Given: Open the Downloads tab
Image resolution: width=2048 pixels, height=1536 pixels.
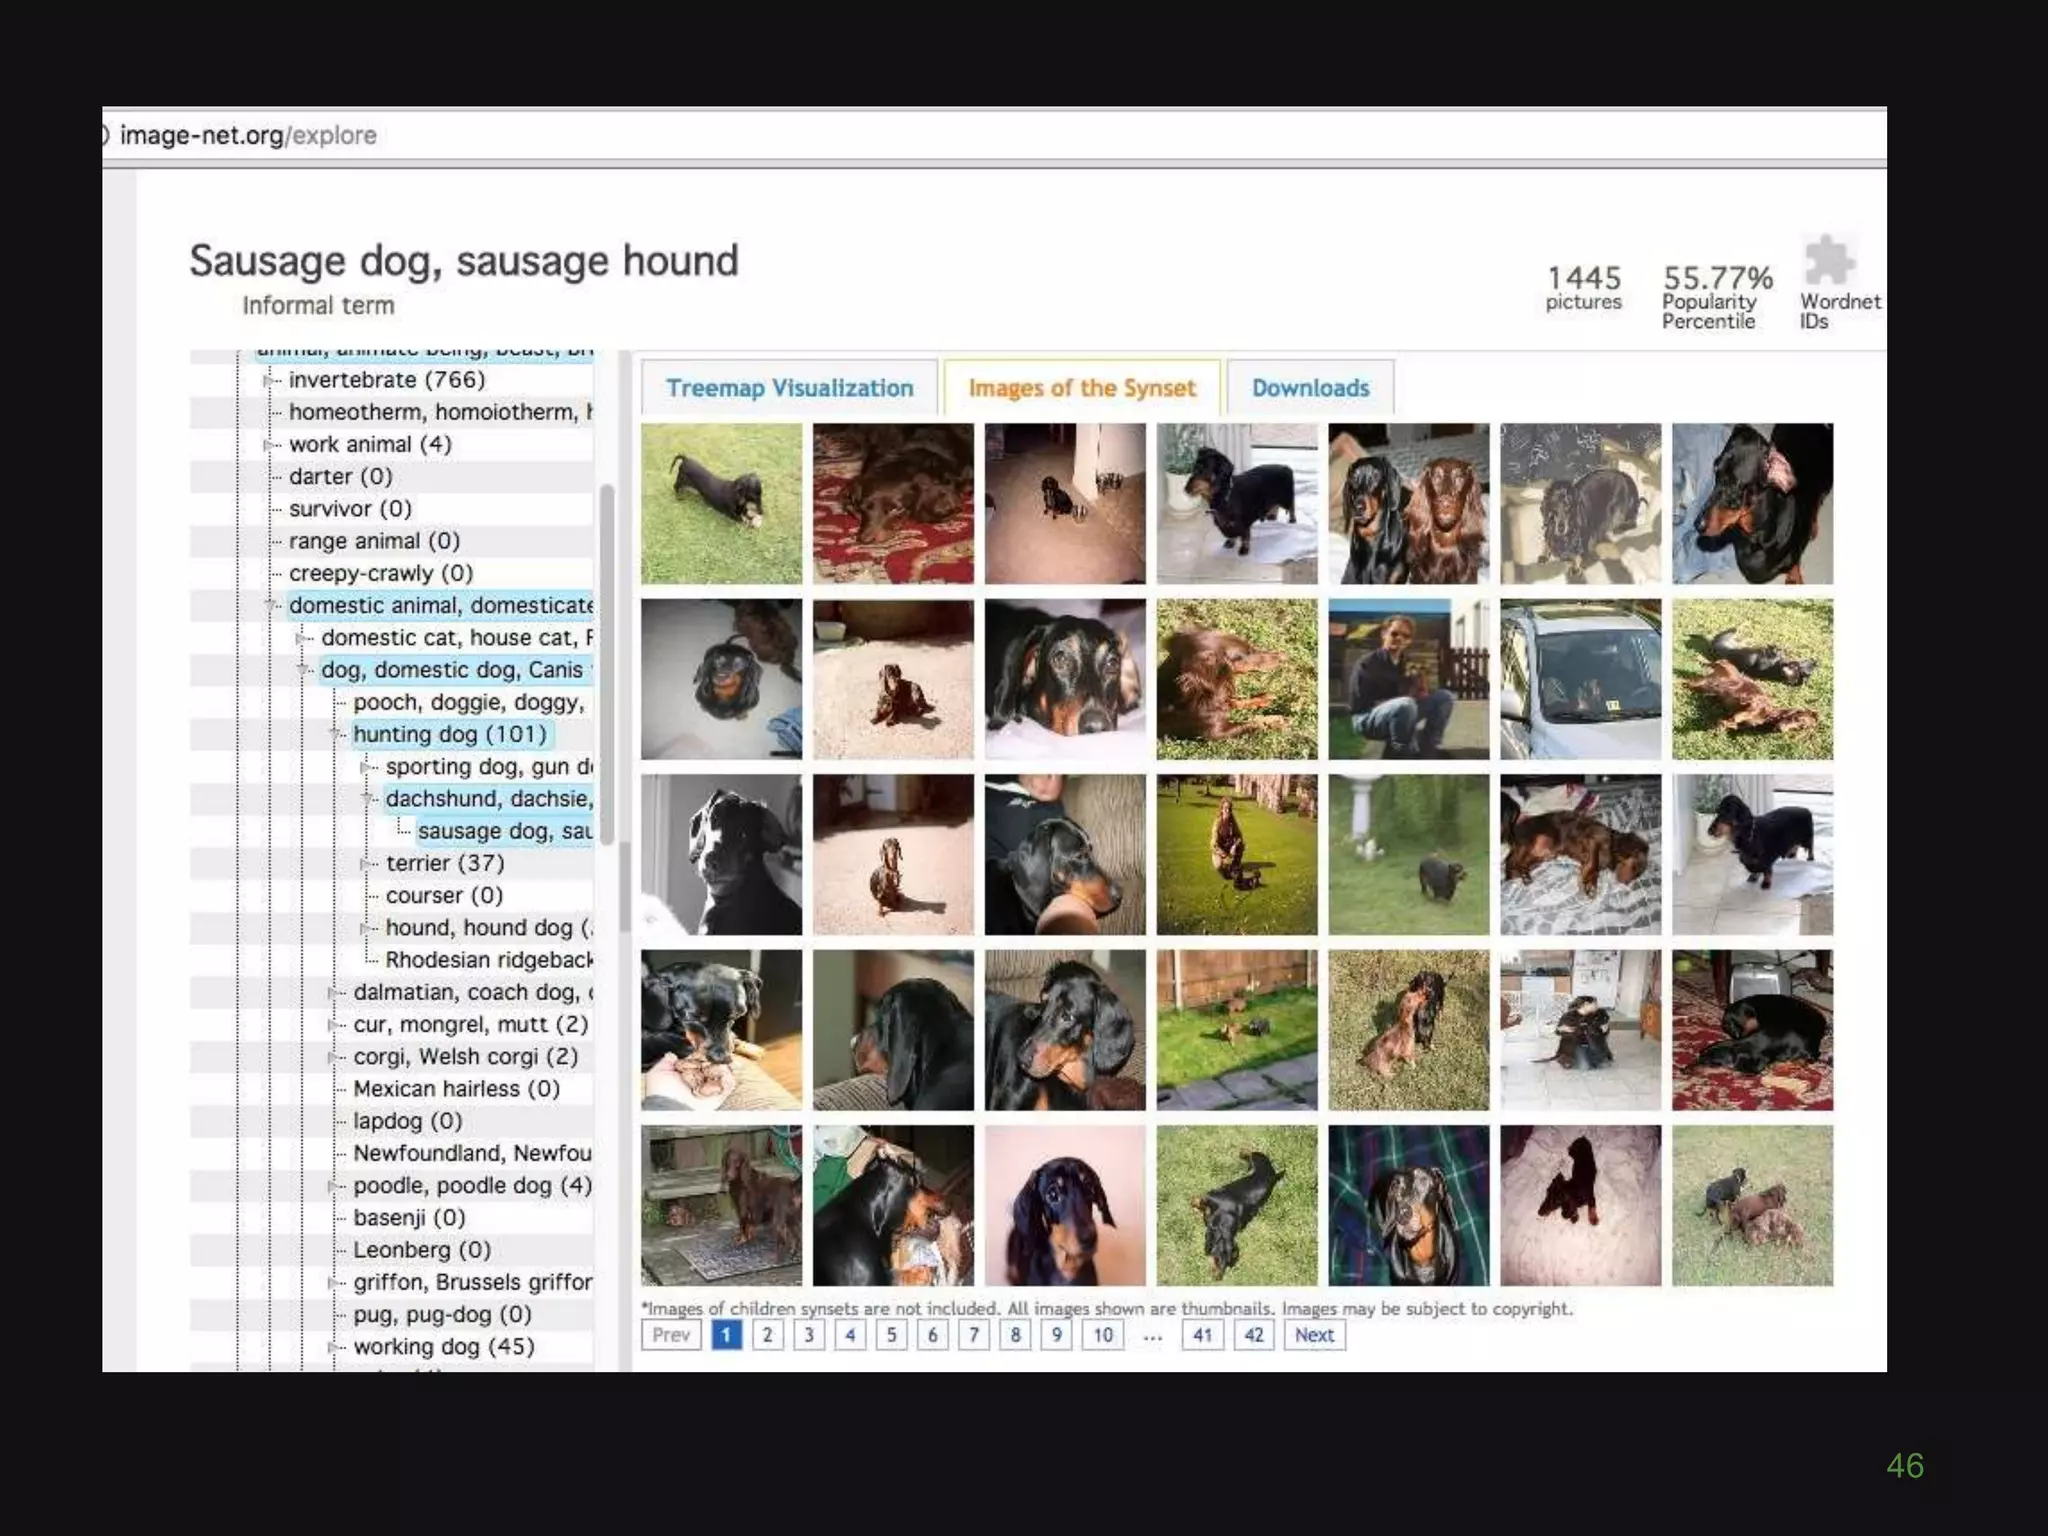Looking at the screenshot, I should [1310, 388].
